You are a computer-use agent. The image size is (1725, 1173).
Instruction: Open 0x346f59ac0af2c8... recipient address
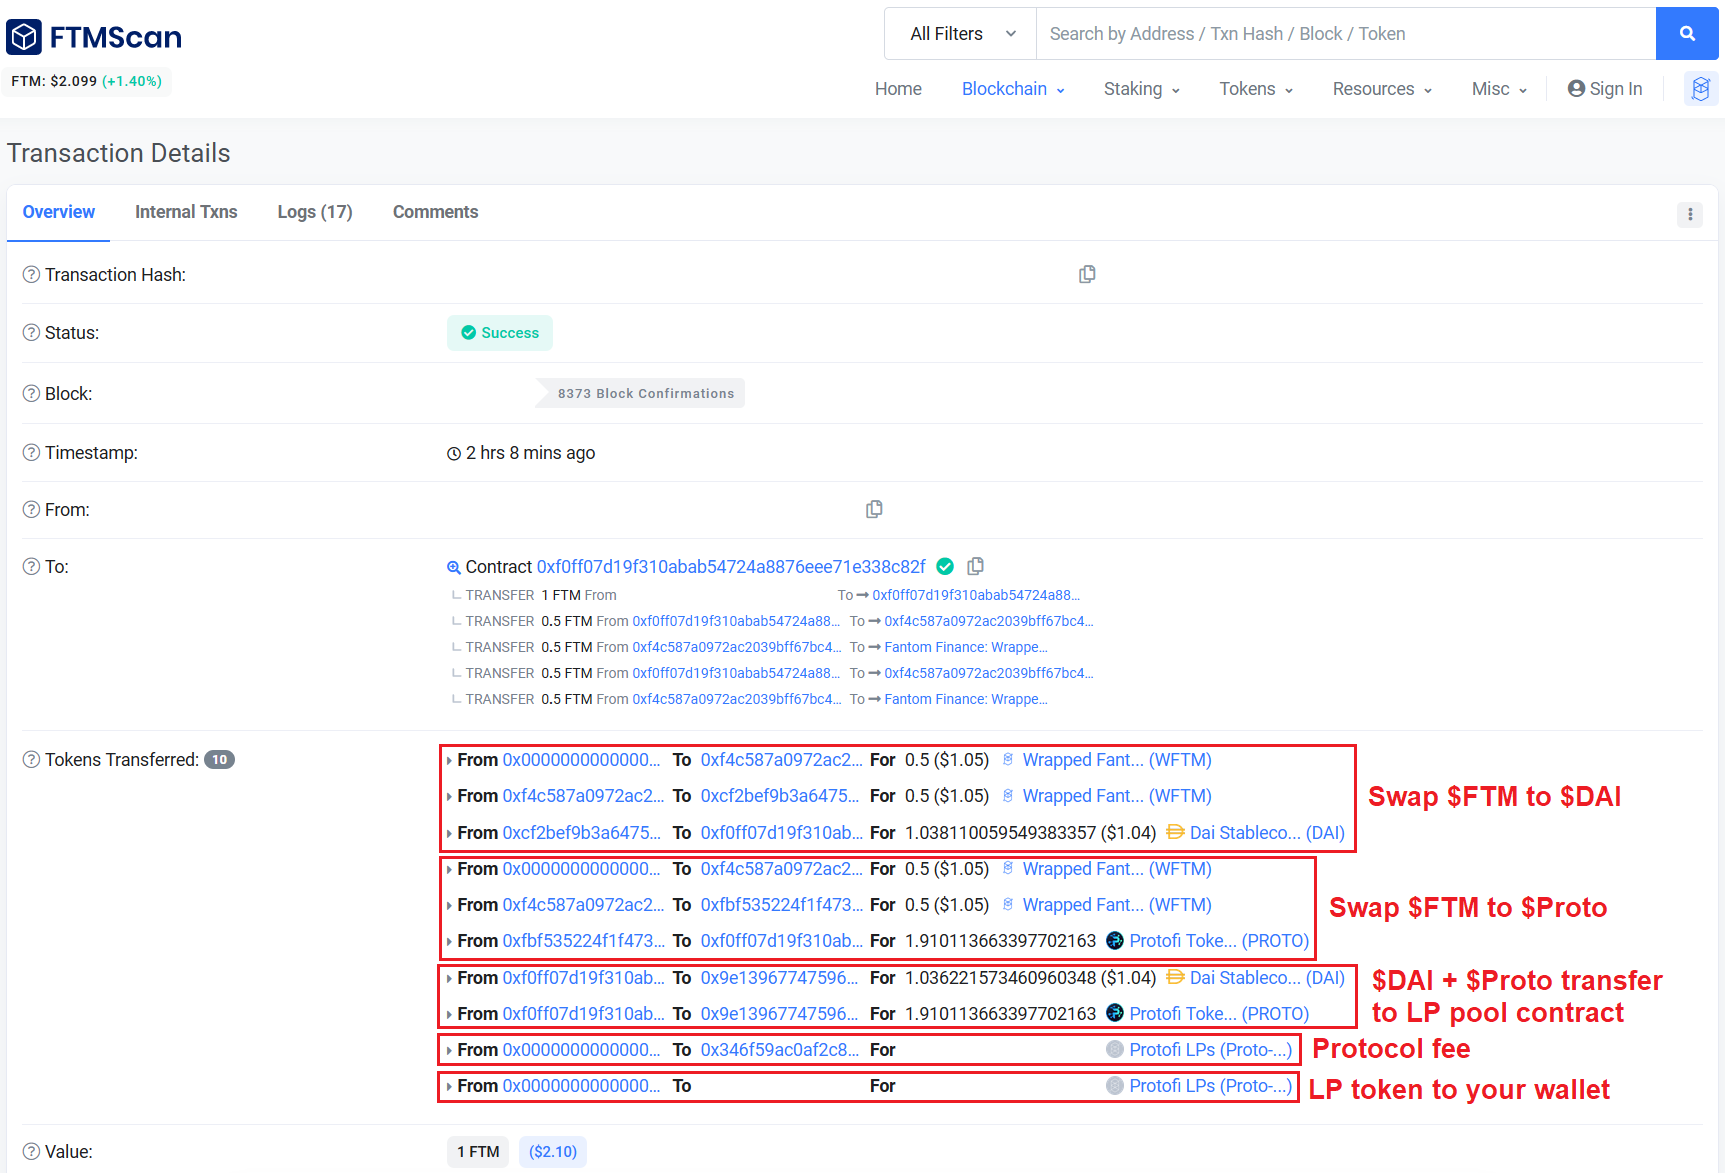click(x=780, y=1050)
